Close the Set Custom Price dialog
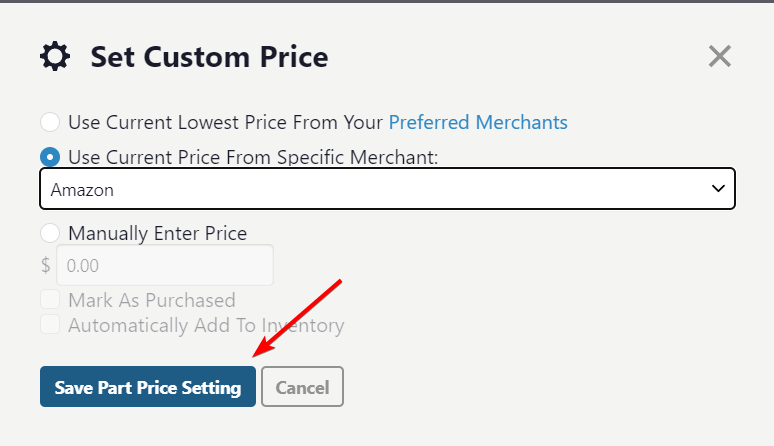The height and width of the screenshot is (446, 774). (x=720, y=56)
